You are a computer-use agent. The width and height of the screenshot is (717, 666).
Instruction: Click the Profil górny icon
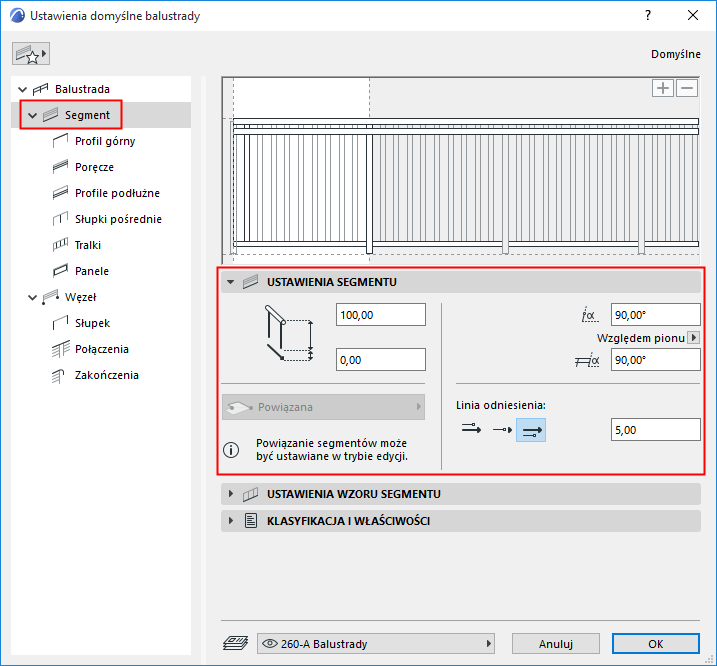[x=60, y=141]
